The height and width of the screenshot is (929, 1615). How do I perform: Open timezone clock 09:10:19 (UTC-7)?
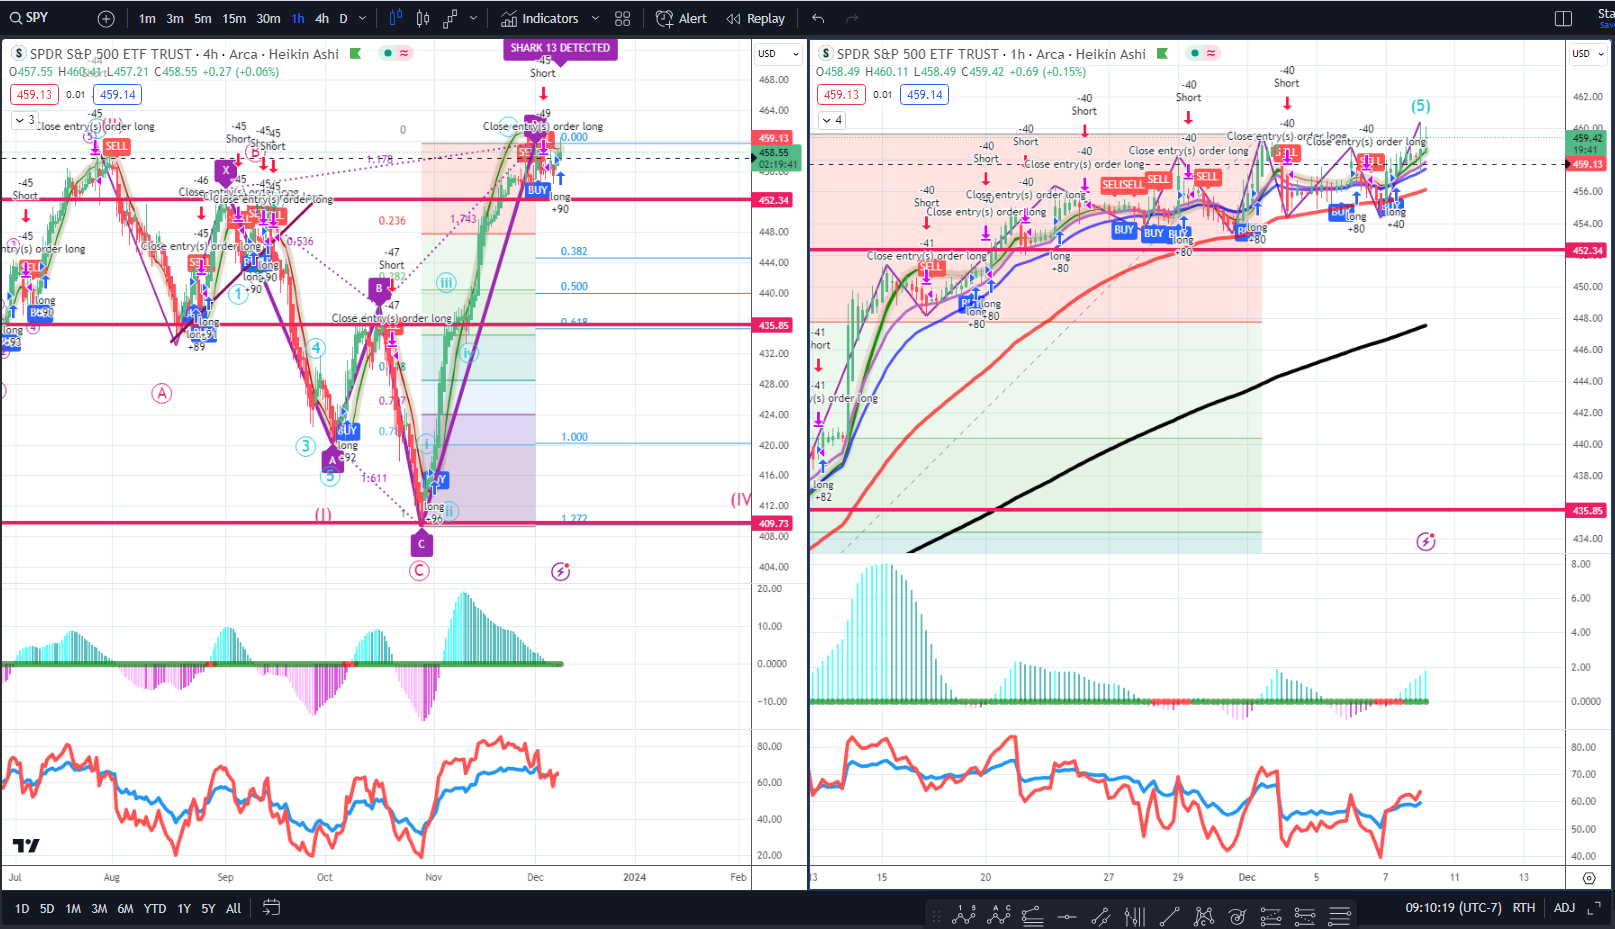[x=1453, y=908]
